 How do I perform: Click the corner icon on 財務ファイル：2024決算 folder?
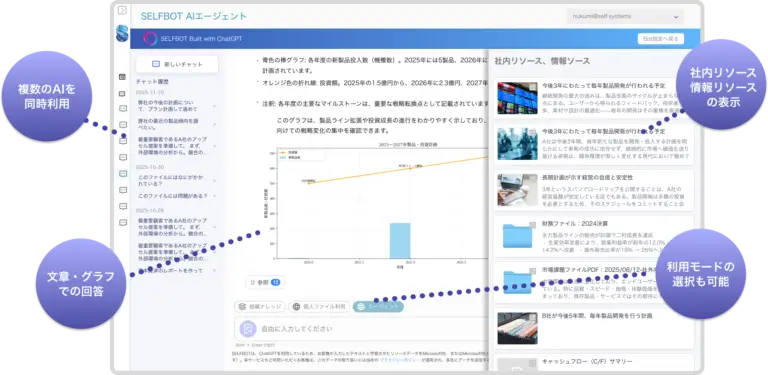tap(532, 225)
